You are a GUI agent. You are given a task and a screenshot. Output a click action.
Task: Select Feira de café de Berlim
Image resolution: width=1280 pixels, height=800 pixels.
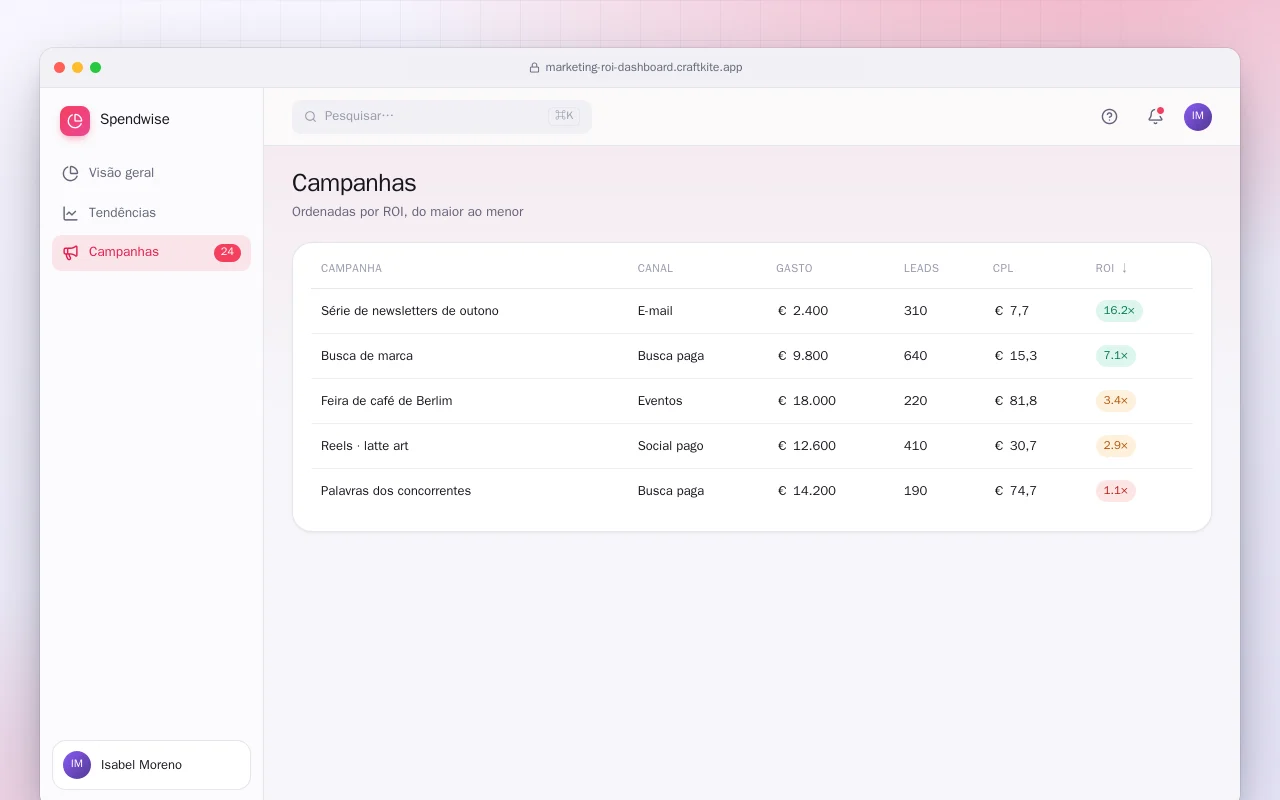(x=387, y=401)
